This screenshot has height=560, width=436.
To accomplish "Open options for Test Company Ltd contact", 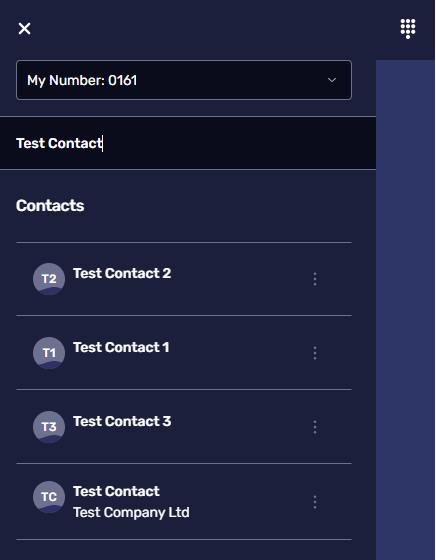I will tap(315, 502).
